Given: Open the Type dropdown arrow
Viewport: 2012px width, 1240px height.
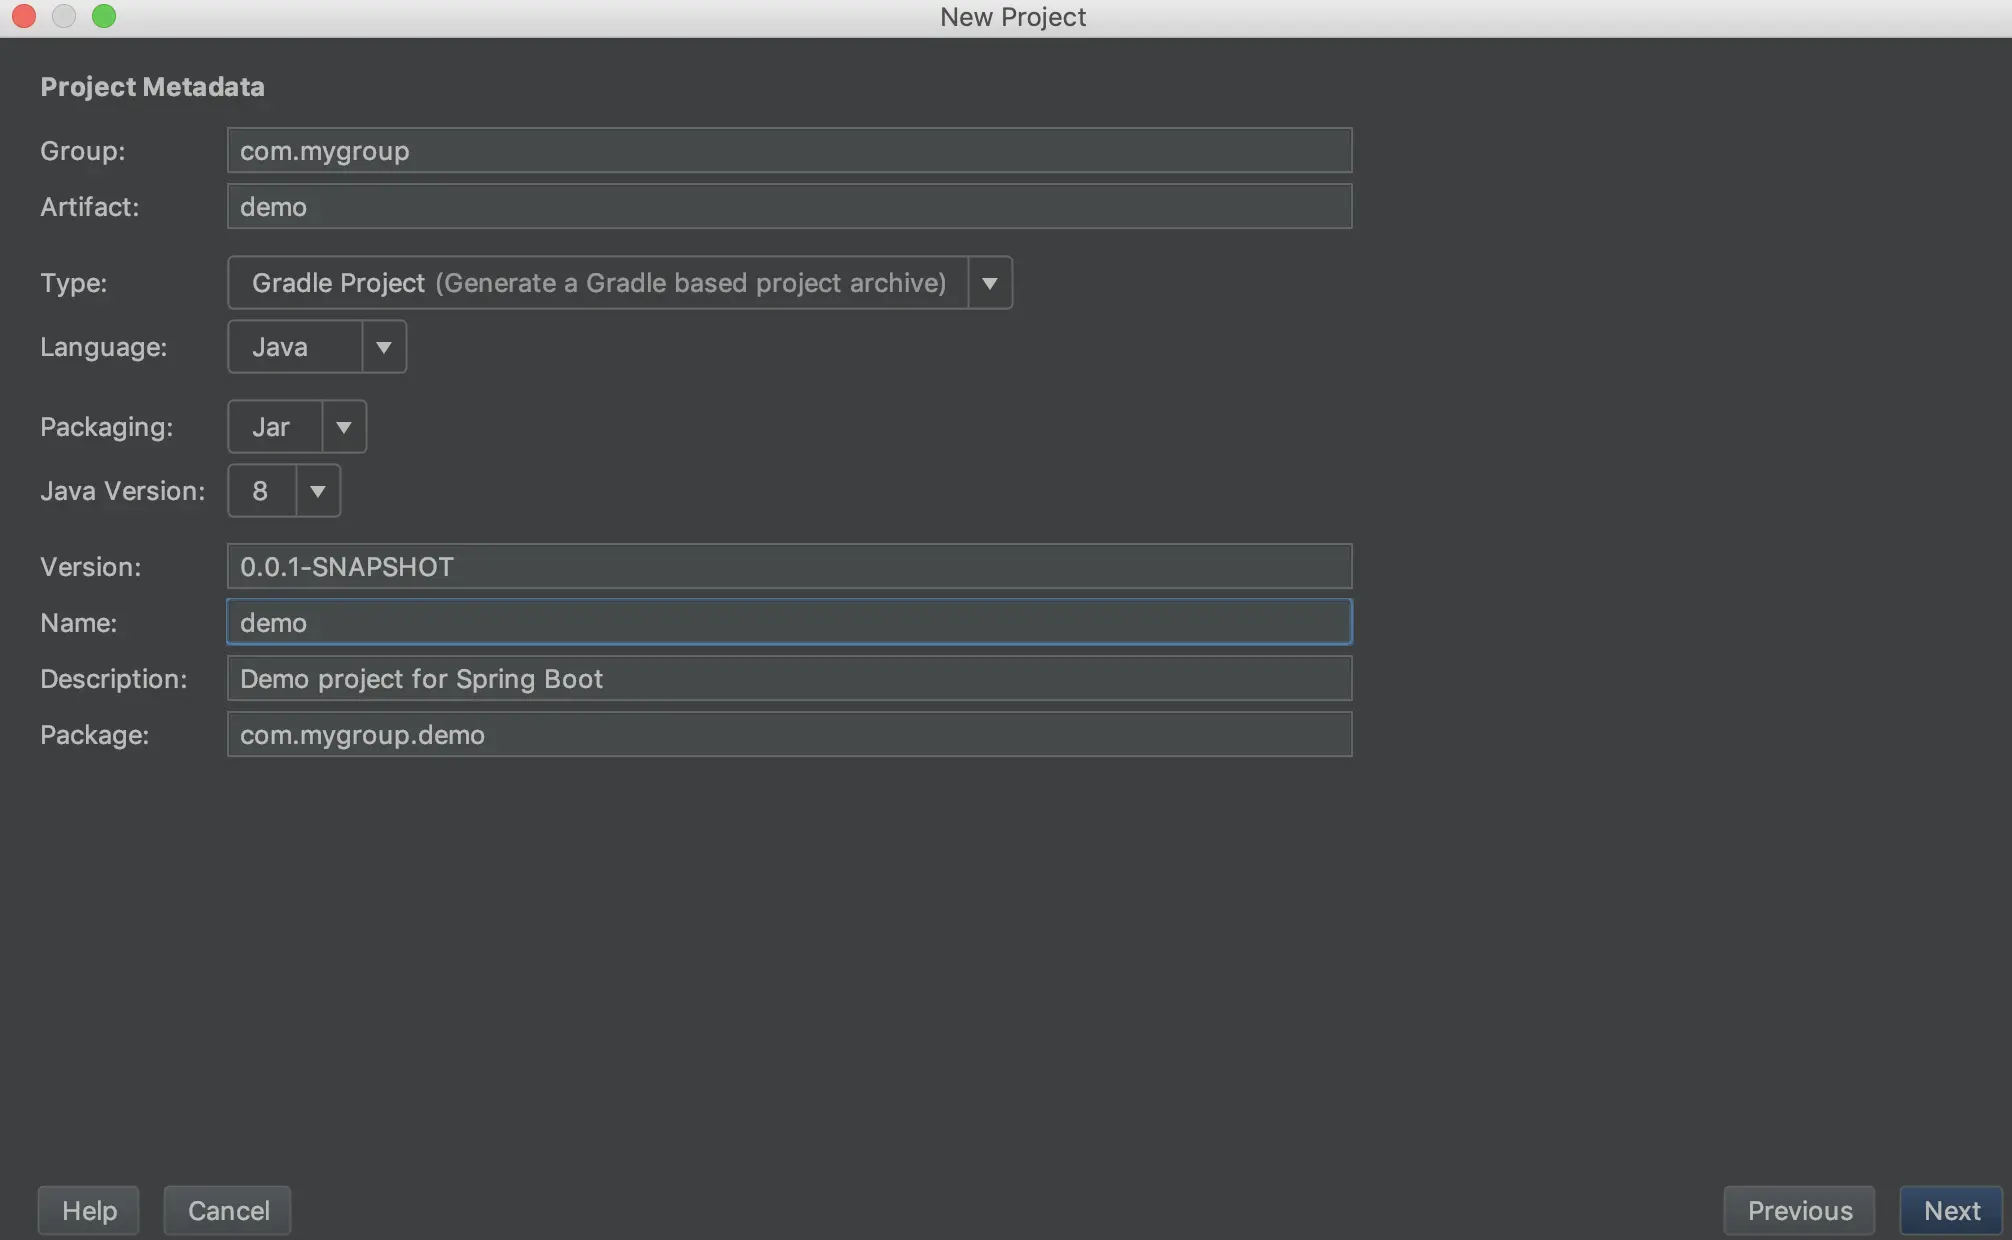Looking at the screenshot, I should pyautogui.click(x=989, y=283).
